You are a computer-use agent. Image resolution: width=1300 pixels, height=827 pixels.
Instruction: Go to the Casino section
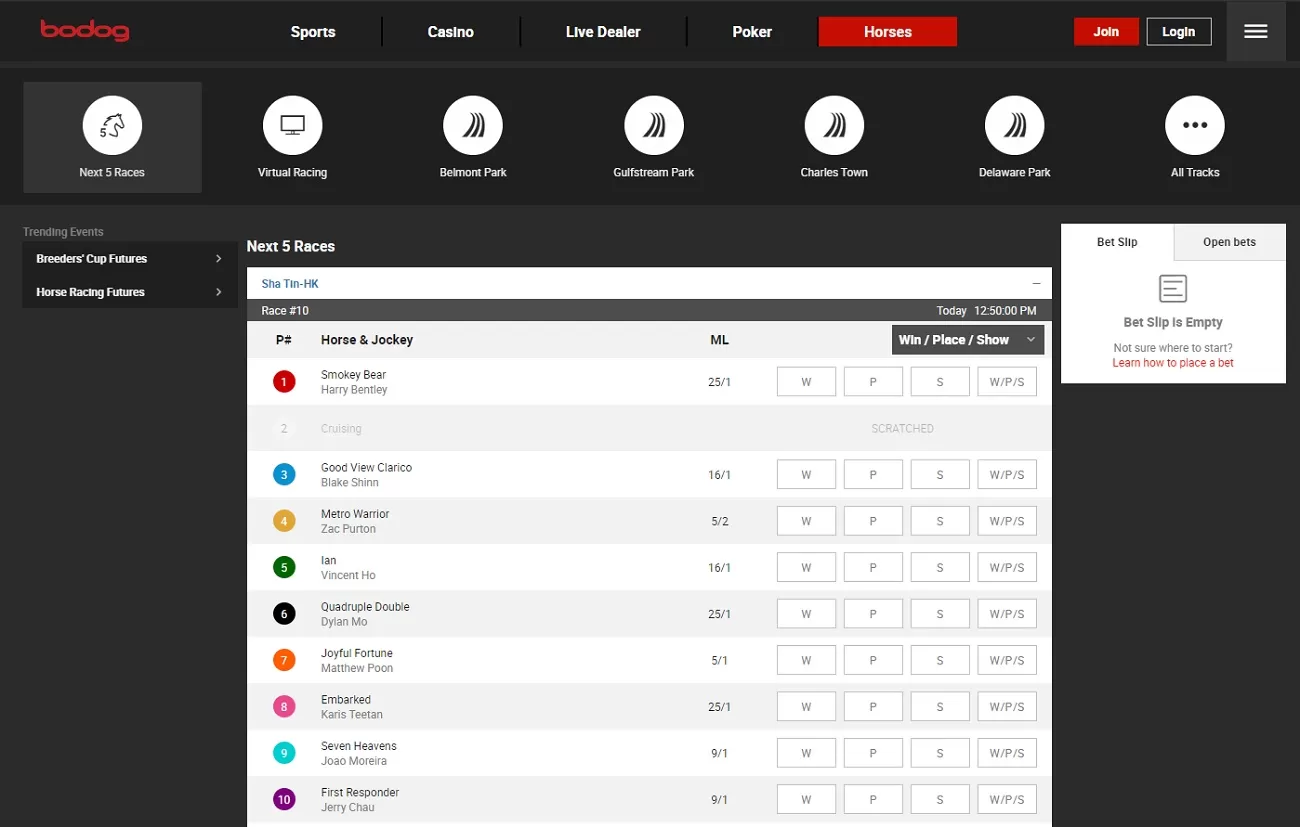(451, 32)
